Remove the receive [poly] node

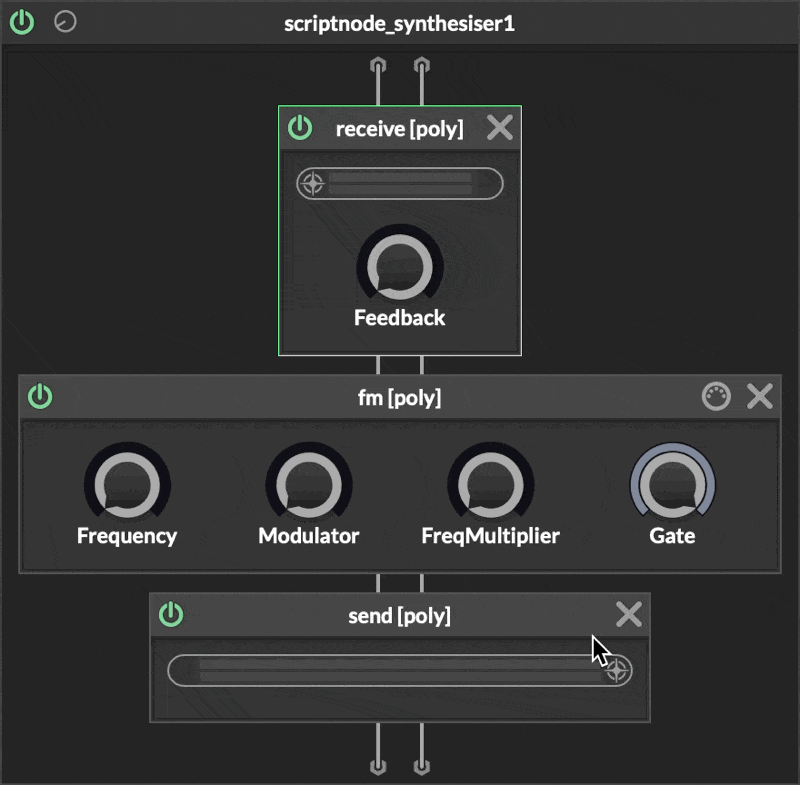click(500, 128)
